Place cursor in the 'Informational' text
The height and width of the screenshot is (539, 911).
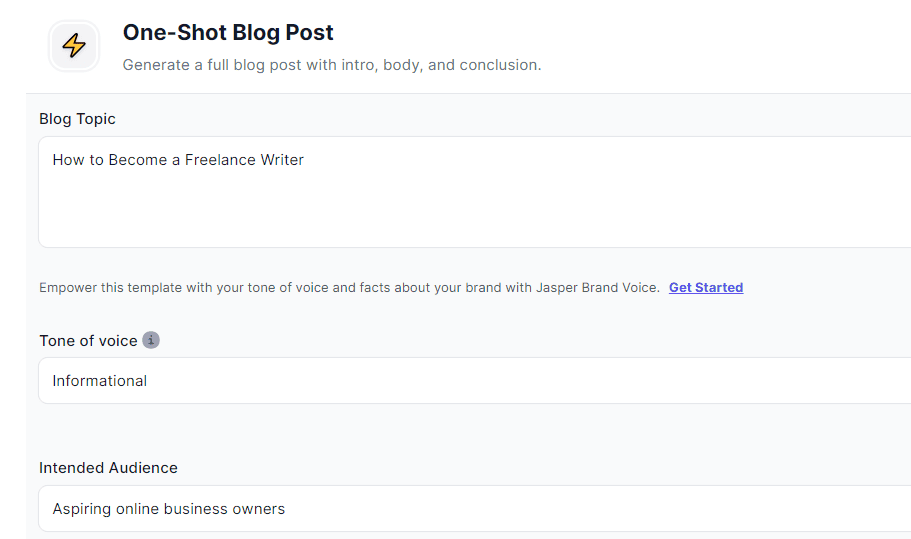click(x=100, y=381)
